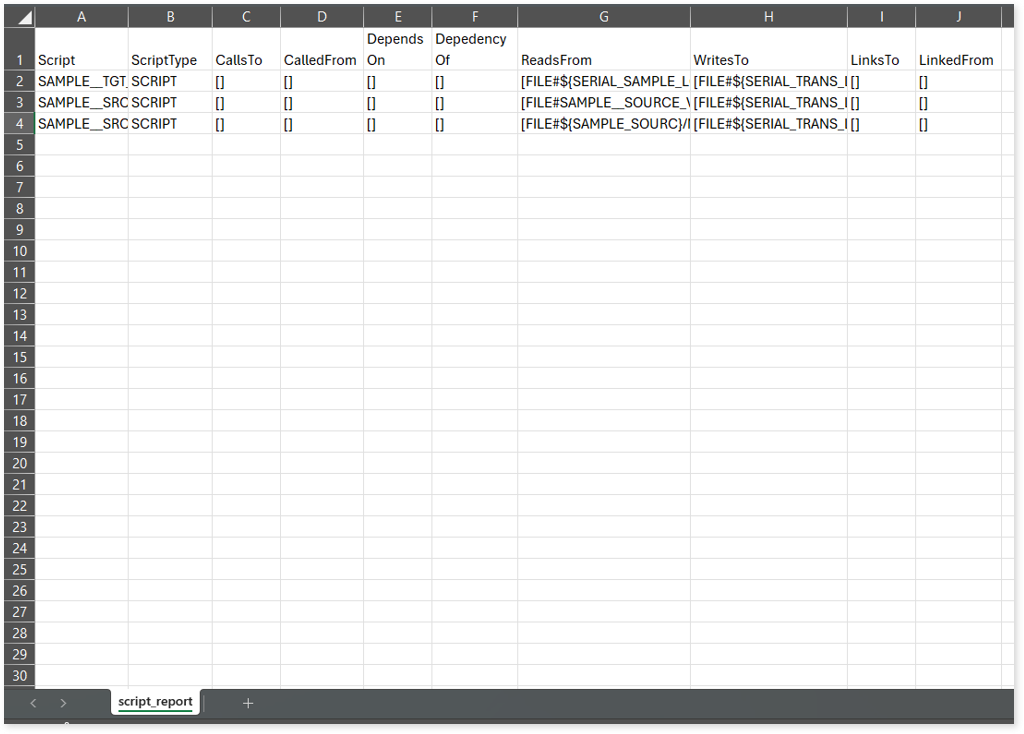Image resolution: width=1024 pixels, height=734 pixels.
Task: Select the Depends On header cell
Action: point(397,49)
